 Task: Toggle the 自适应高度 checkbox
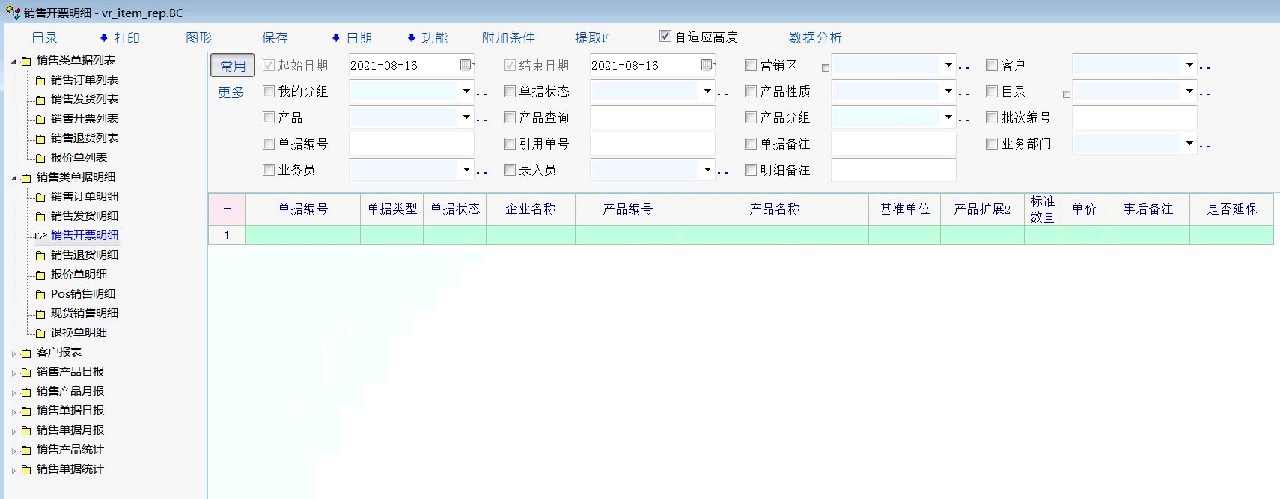(x=665, y=37)
